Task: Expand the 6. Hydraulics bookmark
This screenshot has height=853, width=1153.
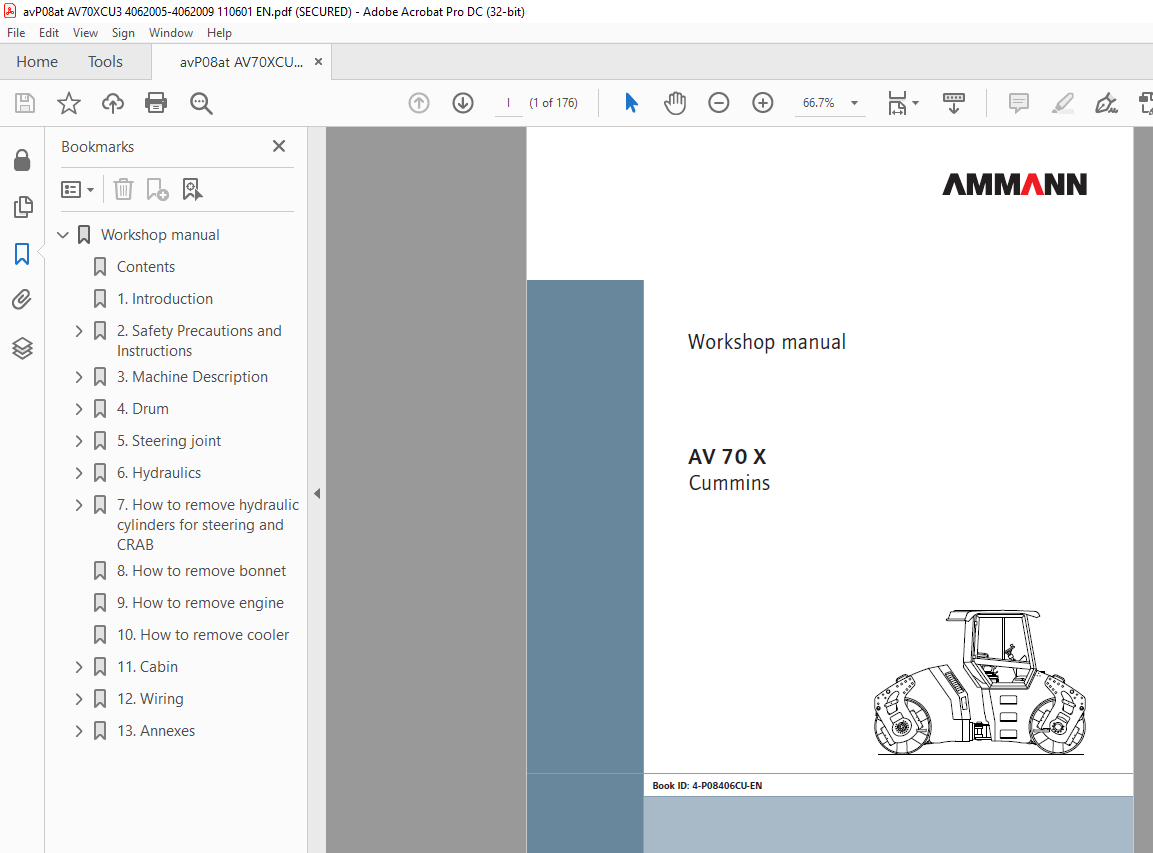Action: (x=79, y=473)
